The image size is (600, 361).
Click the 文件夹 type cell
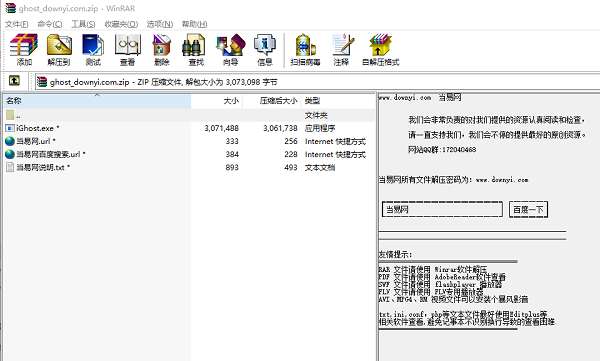point(316,115)
